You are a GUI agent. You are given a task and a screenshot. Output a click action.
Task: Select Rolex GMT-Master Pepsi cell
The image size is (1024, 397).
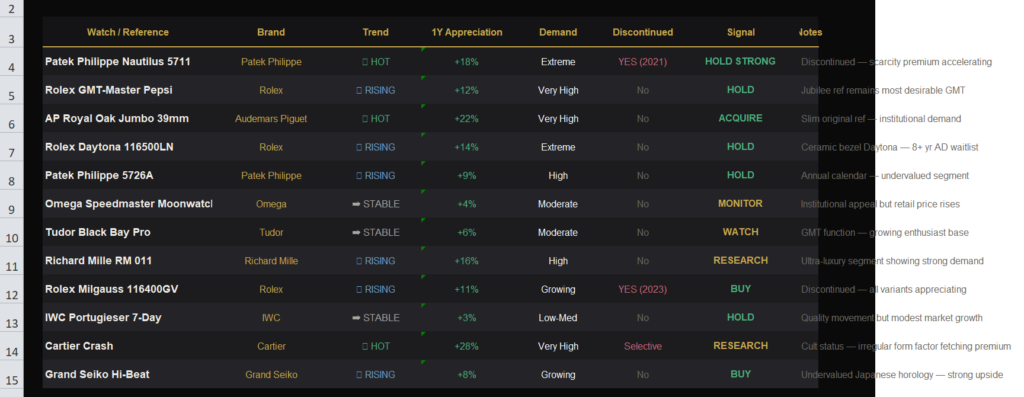coord(128,90)
